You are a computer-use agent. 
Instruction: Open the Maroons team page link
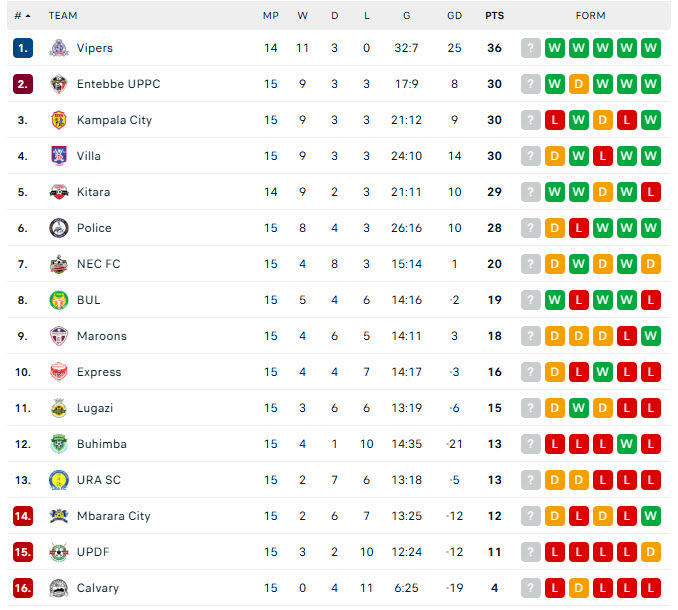pos(101,336)
